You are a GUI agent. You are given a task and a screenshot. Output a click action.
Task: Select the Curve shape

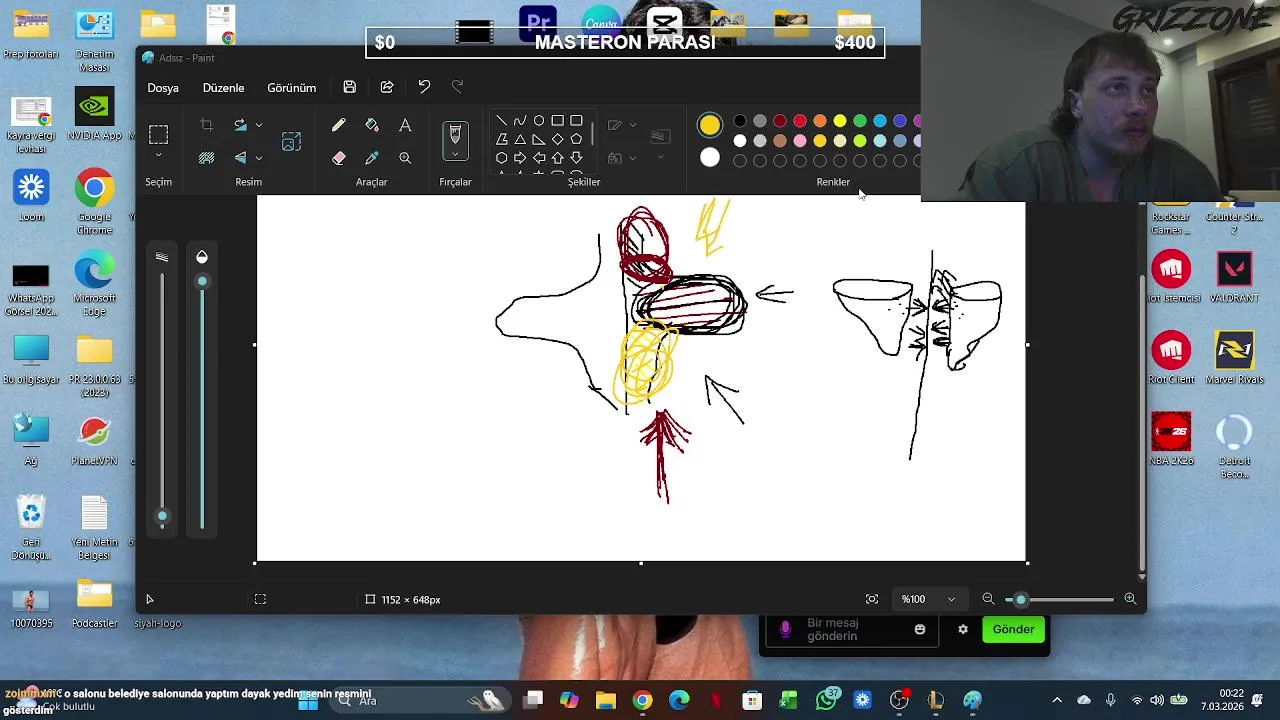pos(520,121)
